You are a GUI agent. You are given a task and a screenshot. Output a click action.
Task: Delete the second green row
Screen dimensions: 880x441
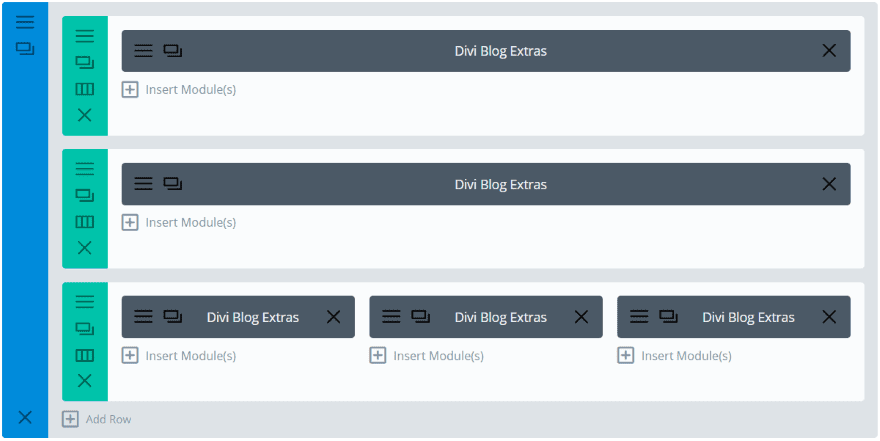(85, 248)
